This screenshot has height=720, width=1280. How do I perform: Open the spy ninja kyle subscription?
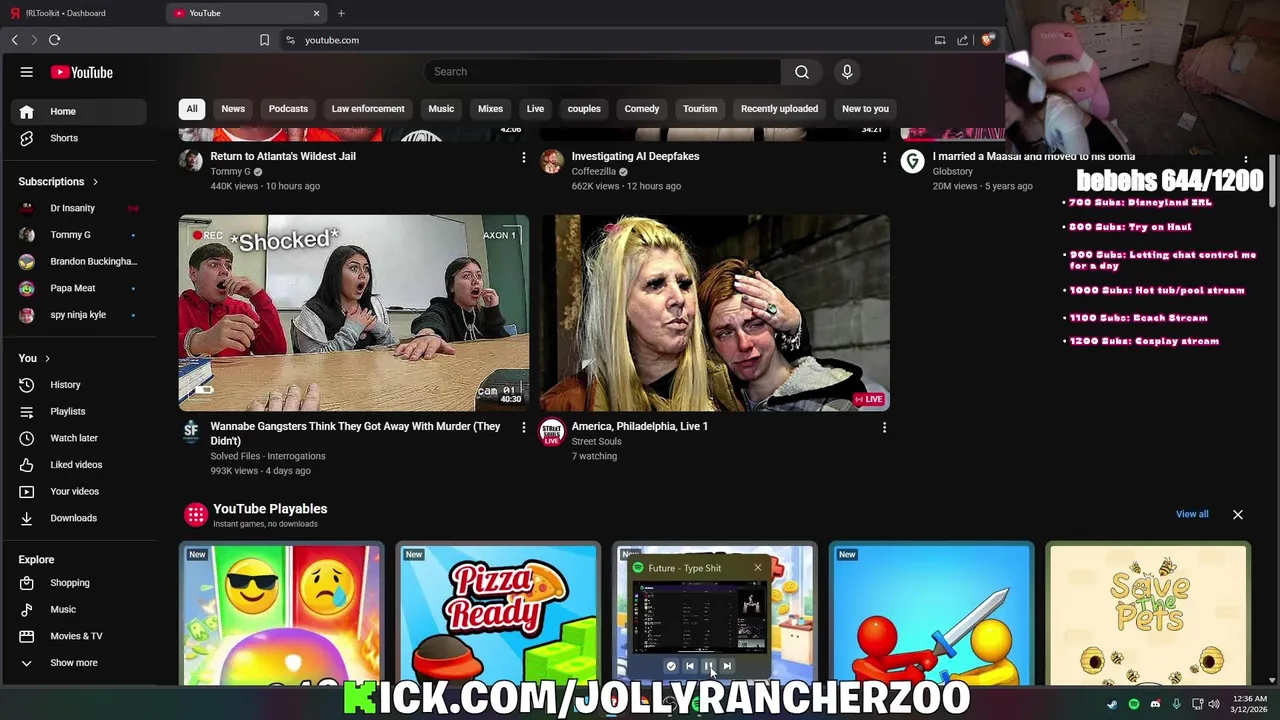click(x=80, y=315)
